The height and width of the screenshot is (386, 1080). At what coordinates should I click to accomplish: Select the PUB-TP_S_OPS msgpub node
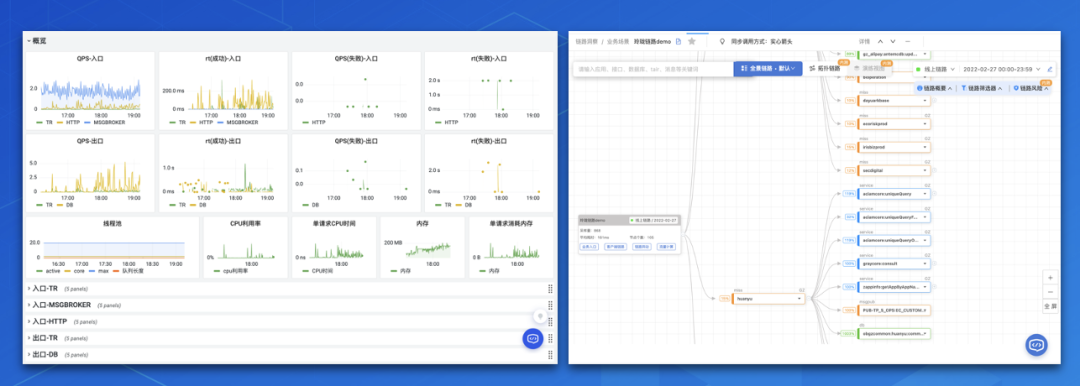click(x=894, y=311)
